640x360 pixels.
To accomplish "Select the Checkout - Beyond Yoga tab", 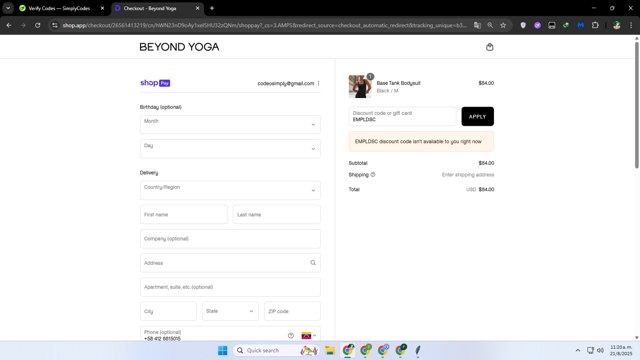I will point(149,8).
